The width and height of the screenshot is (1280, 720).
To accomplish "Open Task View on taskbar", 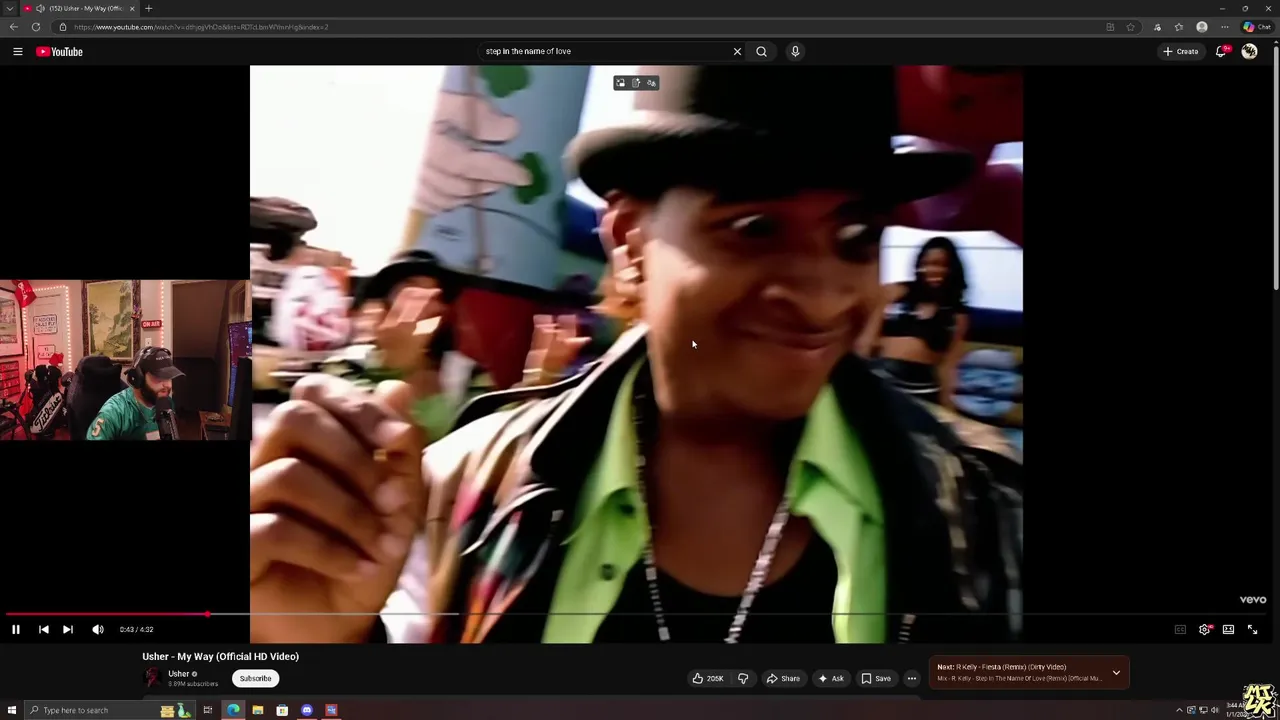I will pyautogui.click(x=208, y=710).
